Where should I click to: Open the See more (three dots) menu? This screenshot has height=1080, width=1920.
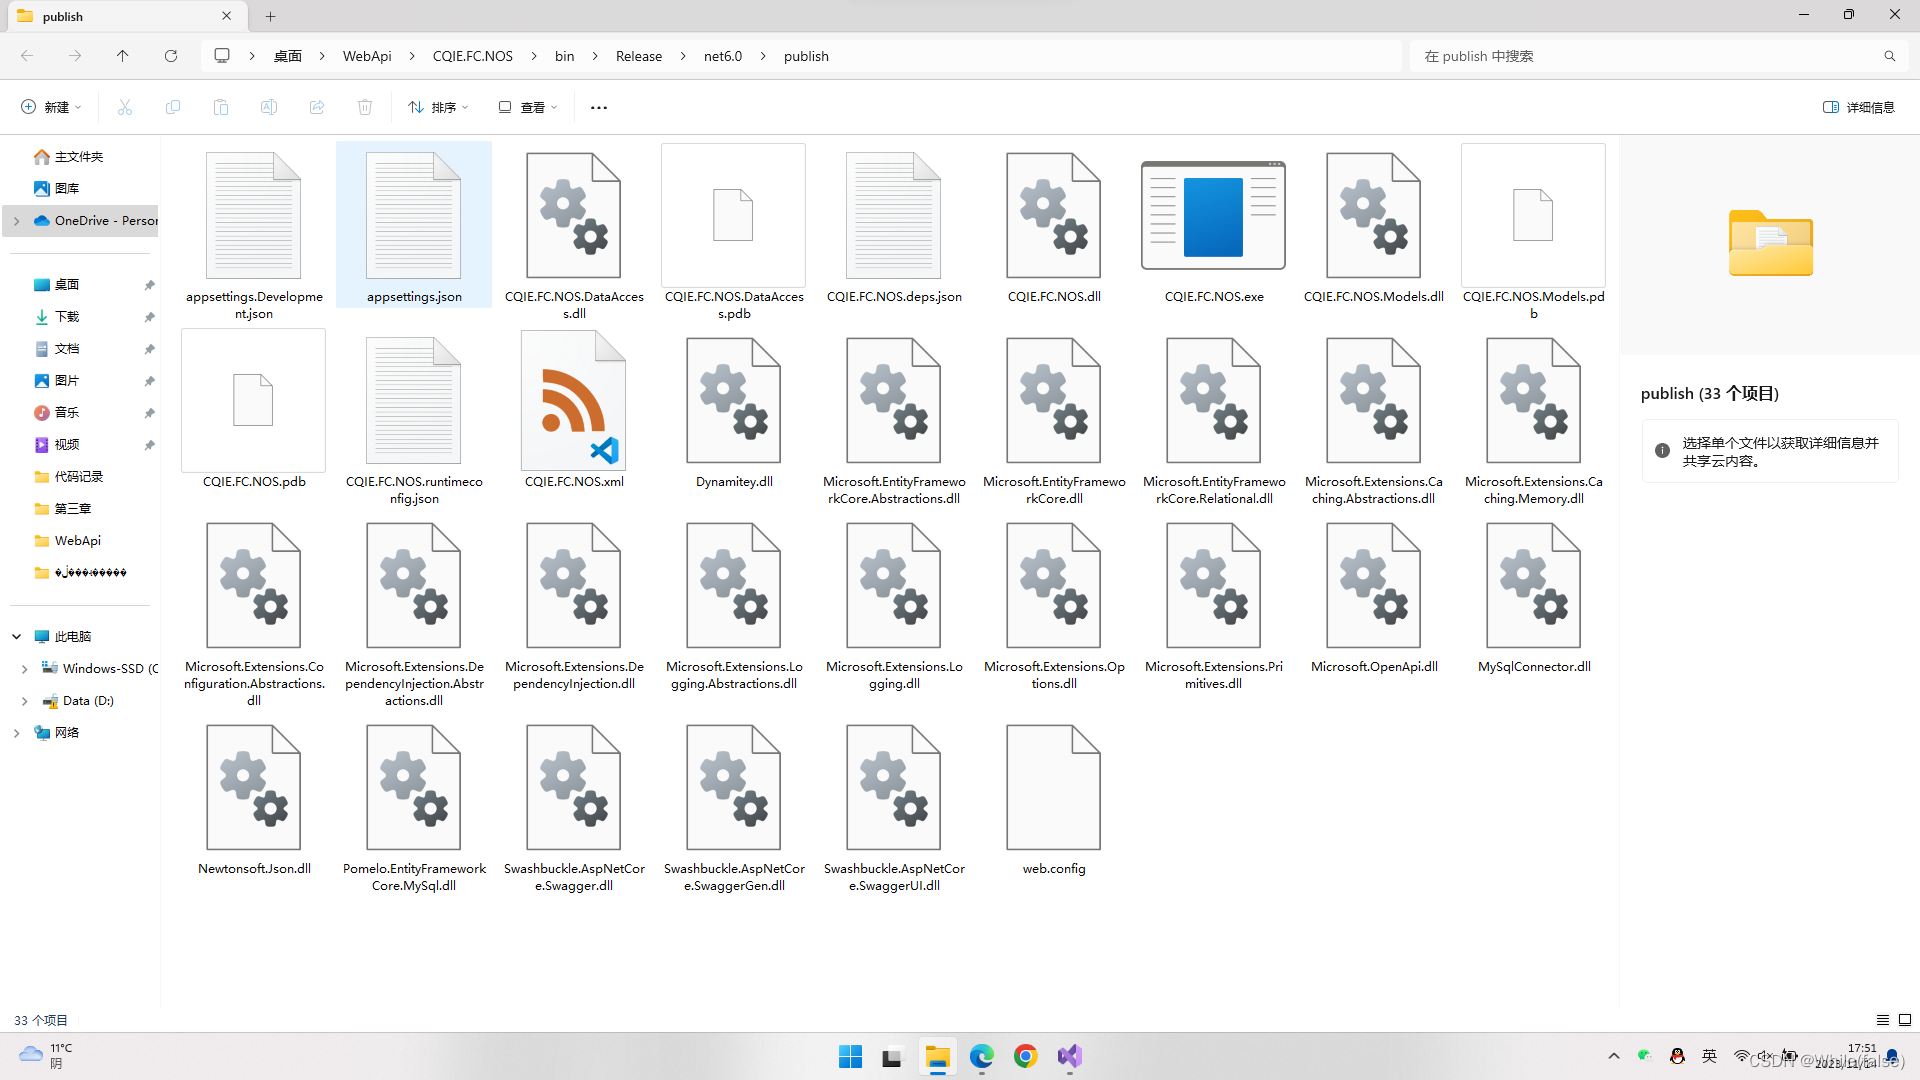coord(599,107)
